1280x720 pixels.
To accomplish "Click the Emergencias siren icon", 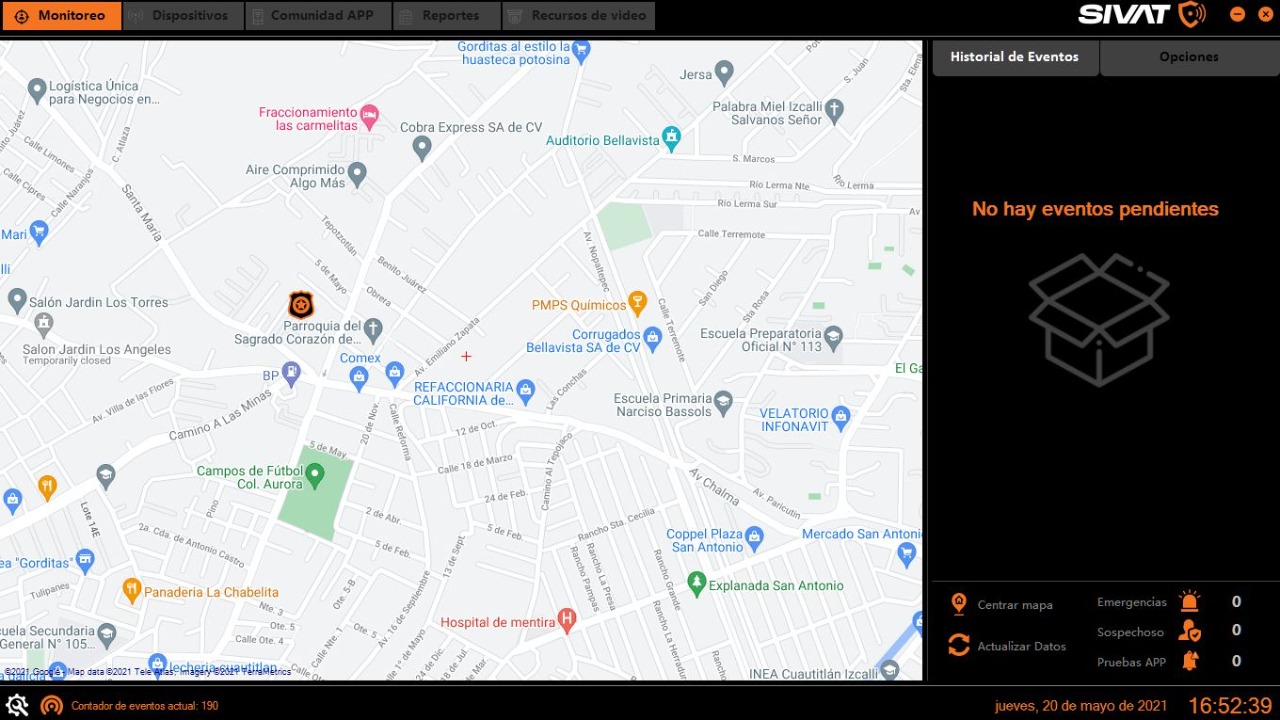I will [x=1189, y=602].
